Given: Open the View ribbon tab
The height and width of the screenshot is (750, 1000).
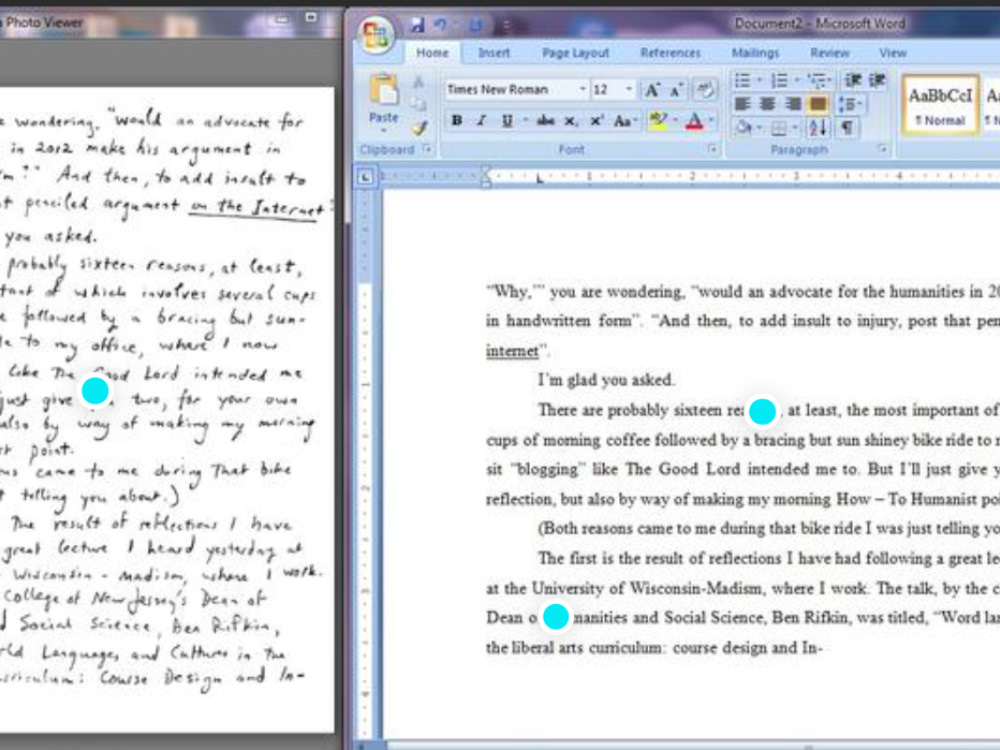Looking at the screenshot, I should (x=892, y=53).
